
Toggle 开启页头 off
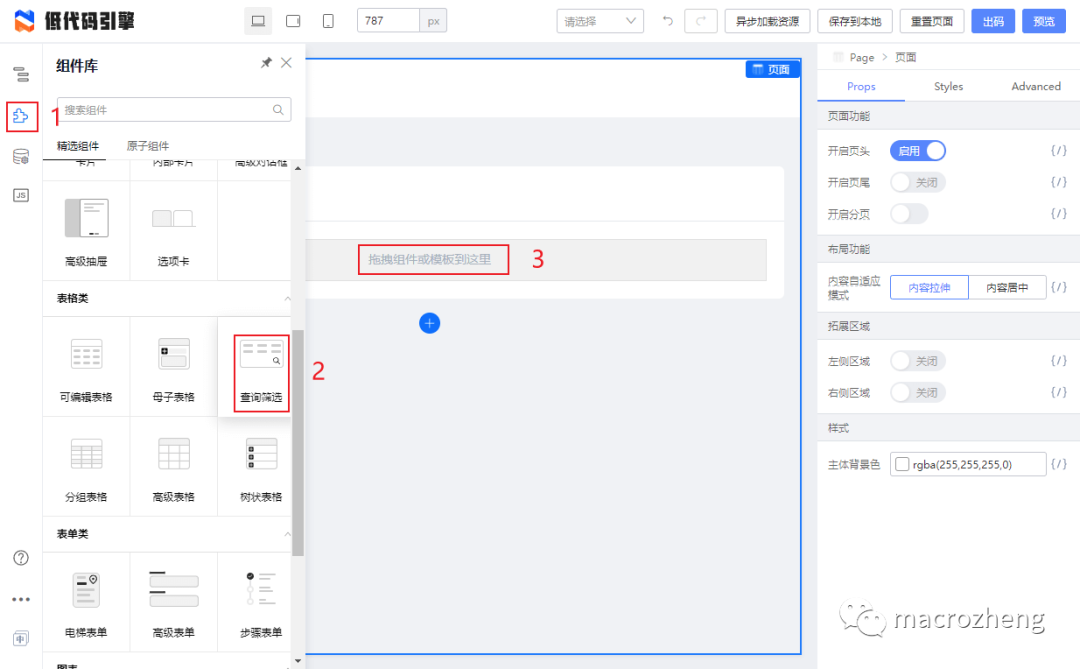[x=917, y=150]
